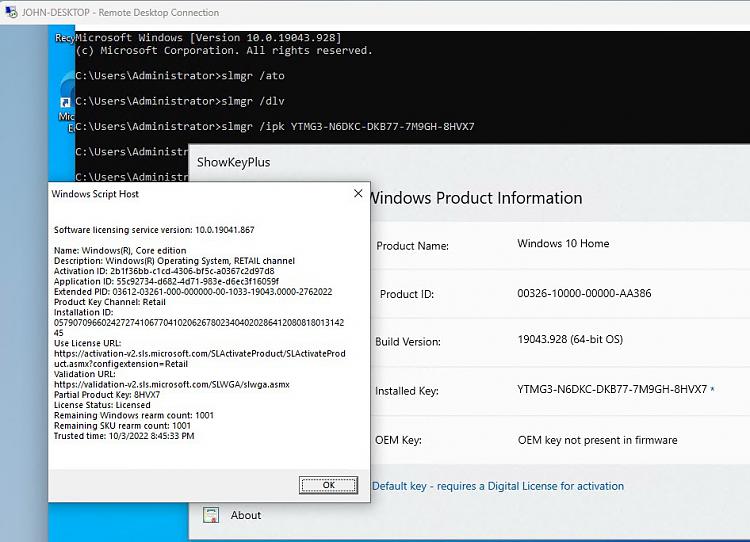This screenshot has height=542, width=750.
Task: Click the Build Version value 19043.928
Action: click(570, 340)
